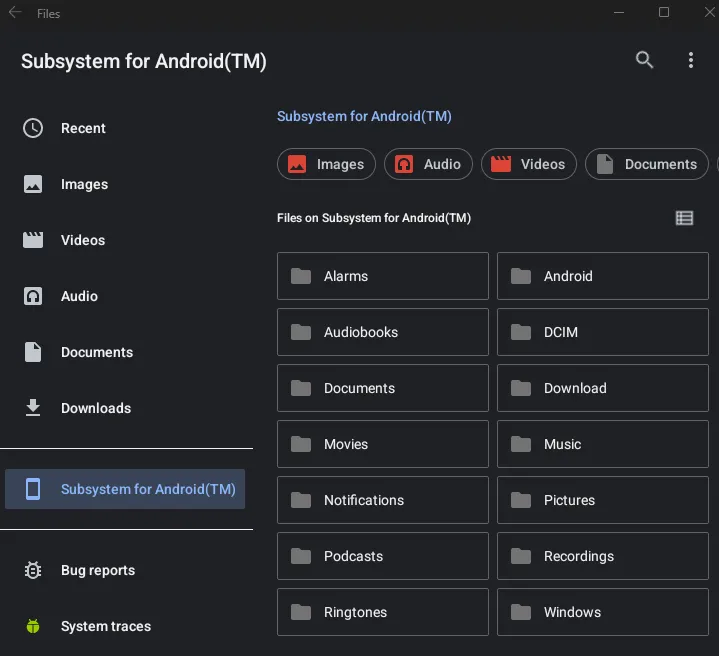Open Audio label in the sidebar
This screenshot has height=656, width=719.
pyautogui.click(x=79, y=296)
